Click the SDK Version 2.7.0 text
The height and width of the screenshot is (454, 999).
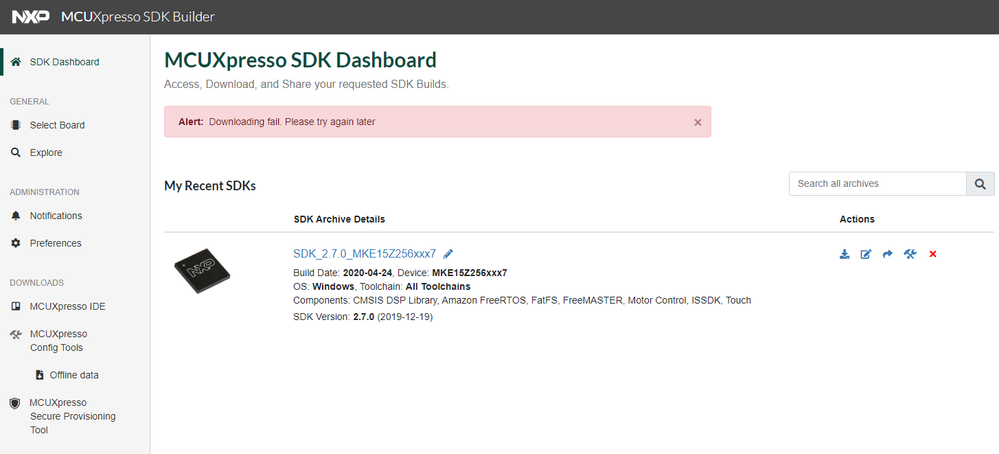[363, 316]
